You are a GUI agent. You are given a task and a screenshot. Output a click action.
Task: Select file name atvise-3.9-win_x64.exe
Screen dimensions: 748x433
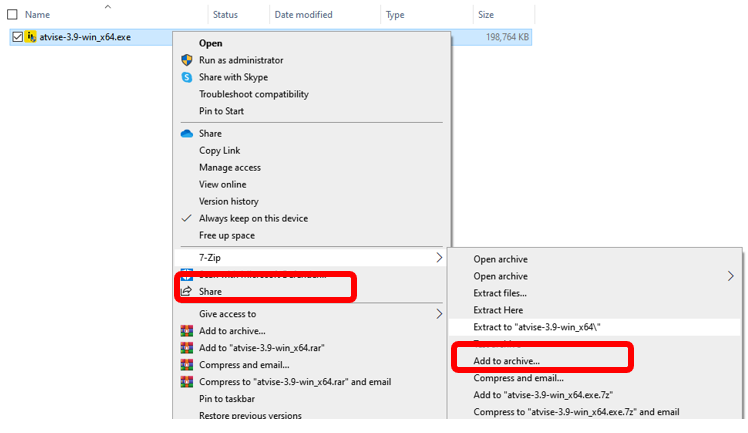(85, 37)
